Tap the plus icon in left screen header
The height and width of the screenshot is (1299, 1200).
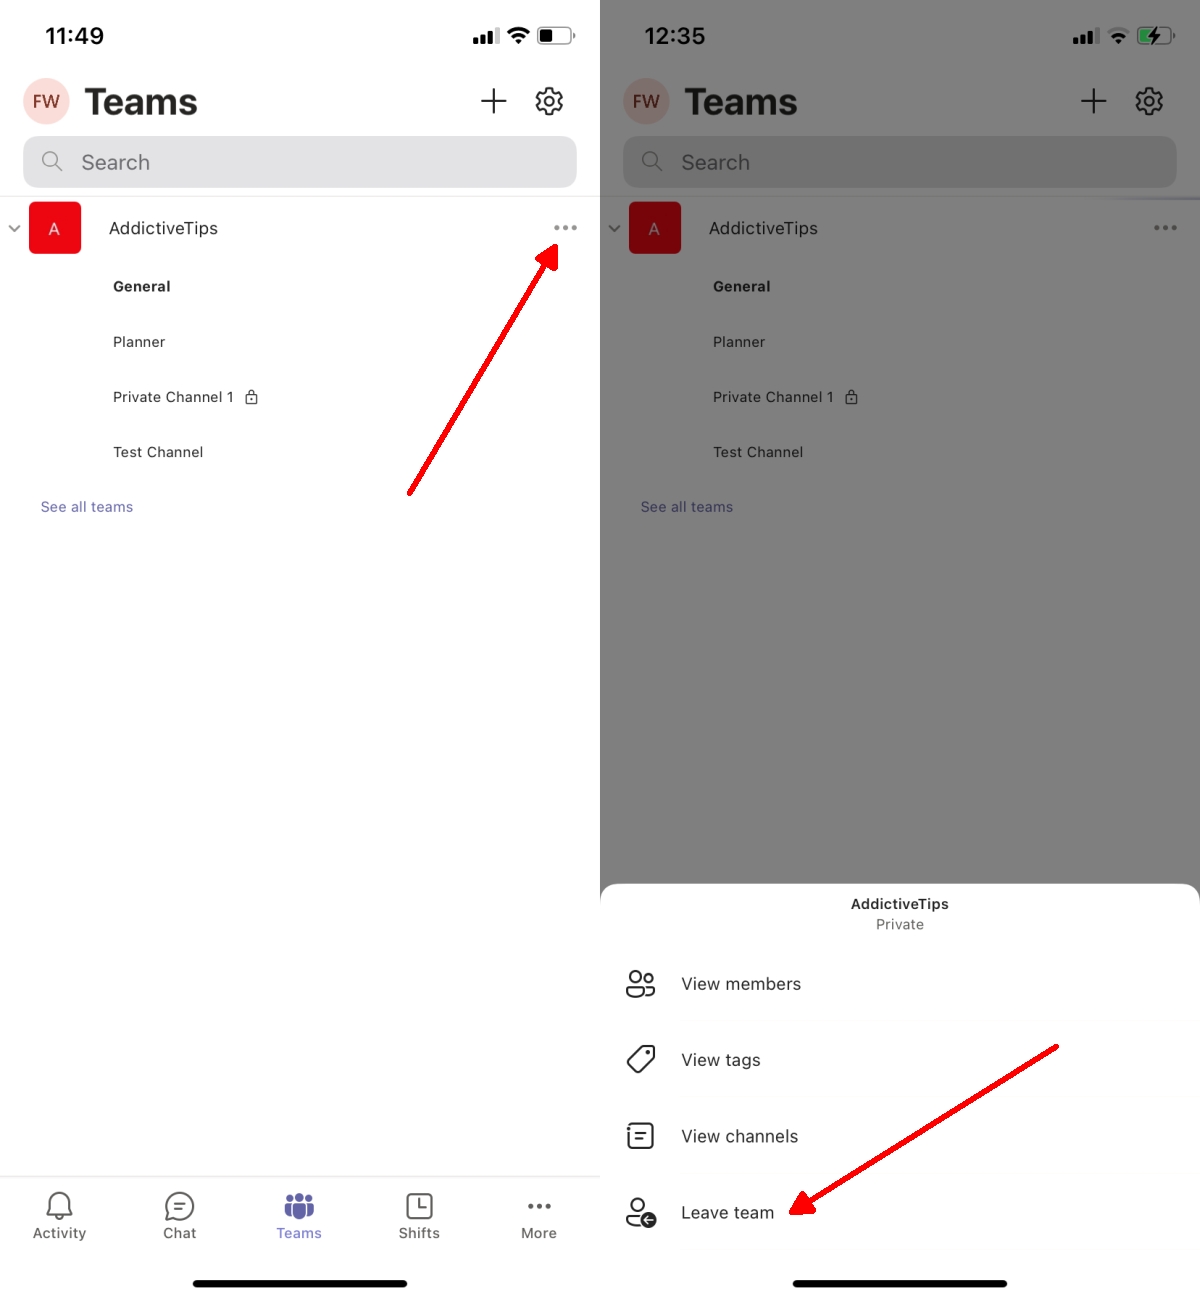[x=494, y=101]
